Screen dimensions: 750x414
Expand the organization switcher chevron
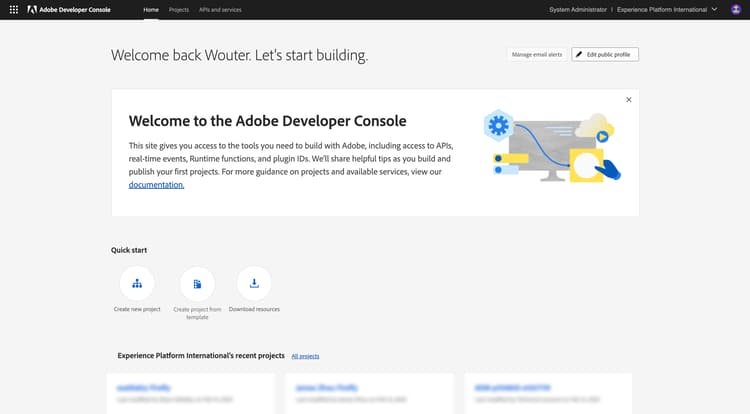click(x=715, y=10)
